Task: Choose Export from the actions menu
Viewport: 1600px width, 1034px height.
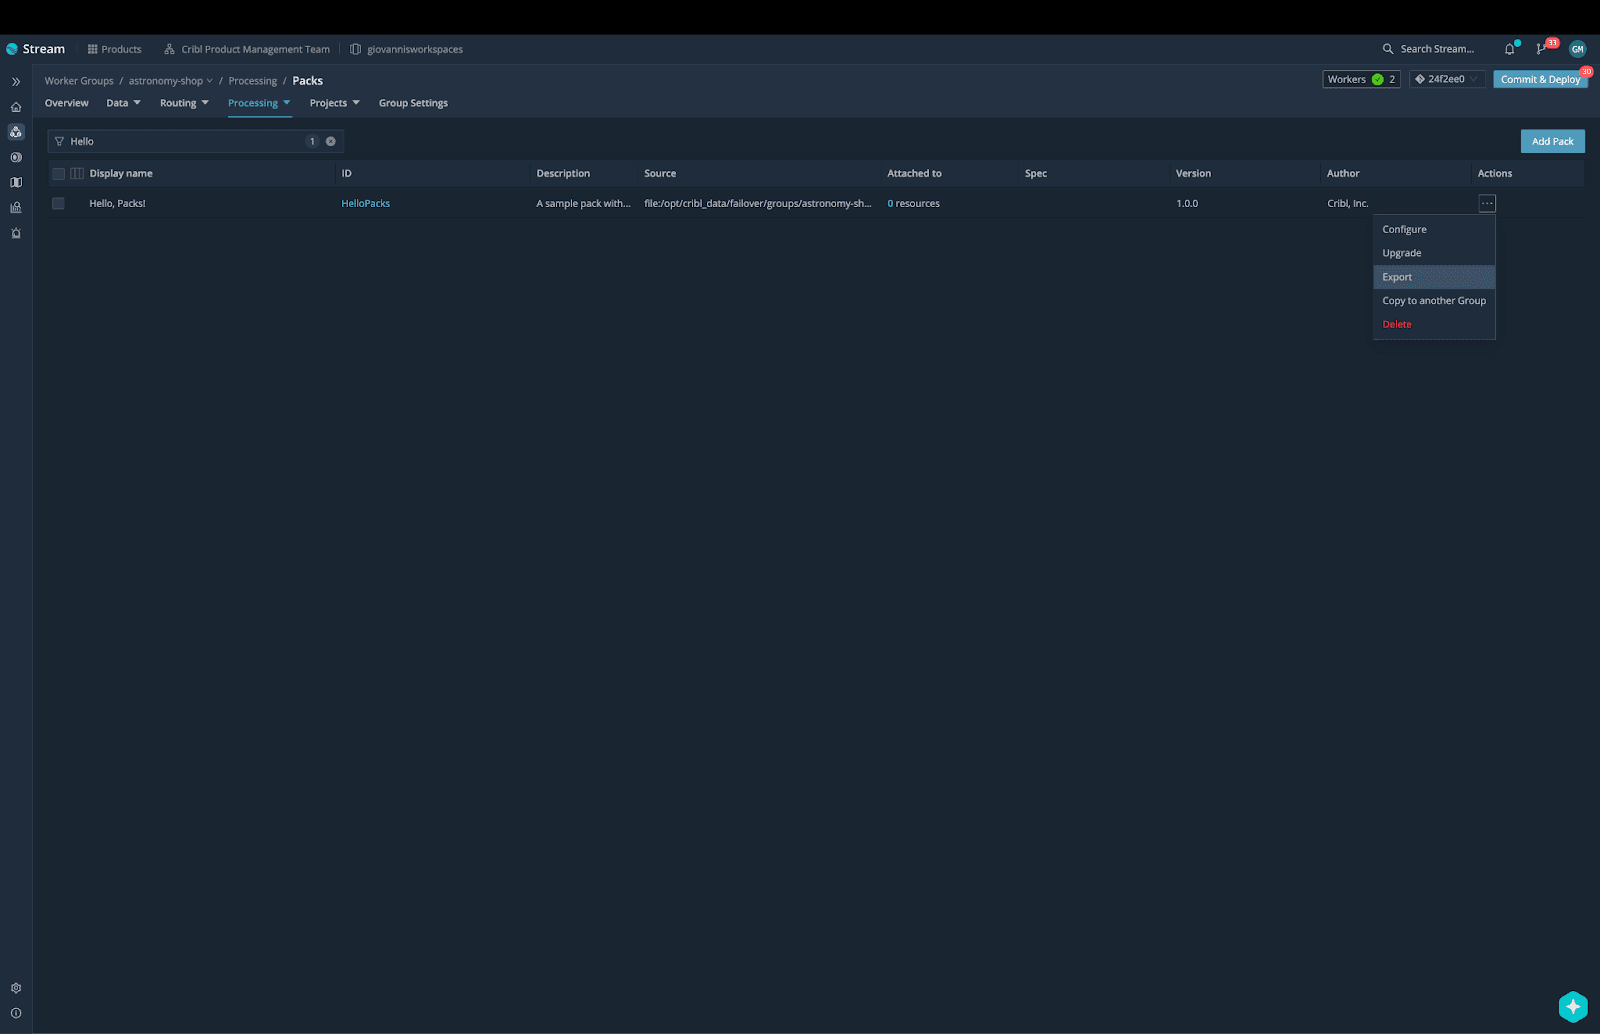Action: [1397, 277]
